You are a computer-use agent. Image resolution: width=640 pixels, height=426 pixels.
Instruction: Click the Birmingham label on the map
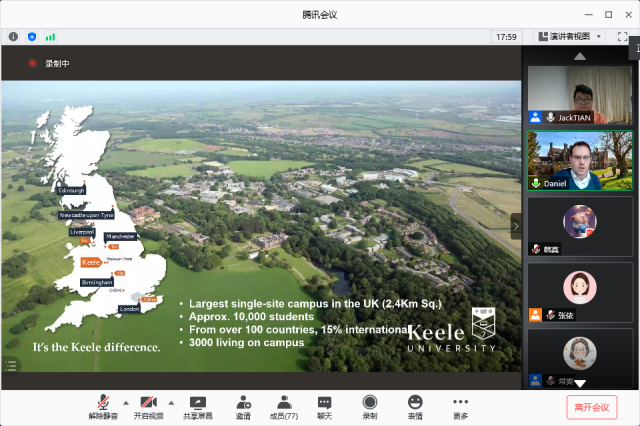(x=97, y=282)
